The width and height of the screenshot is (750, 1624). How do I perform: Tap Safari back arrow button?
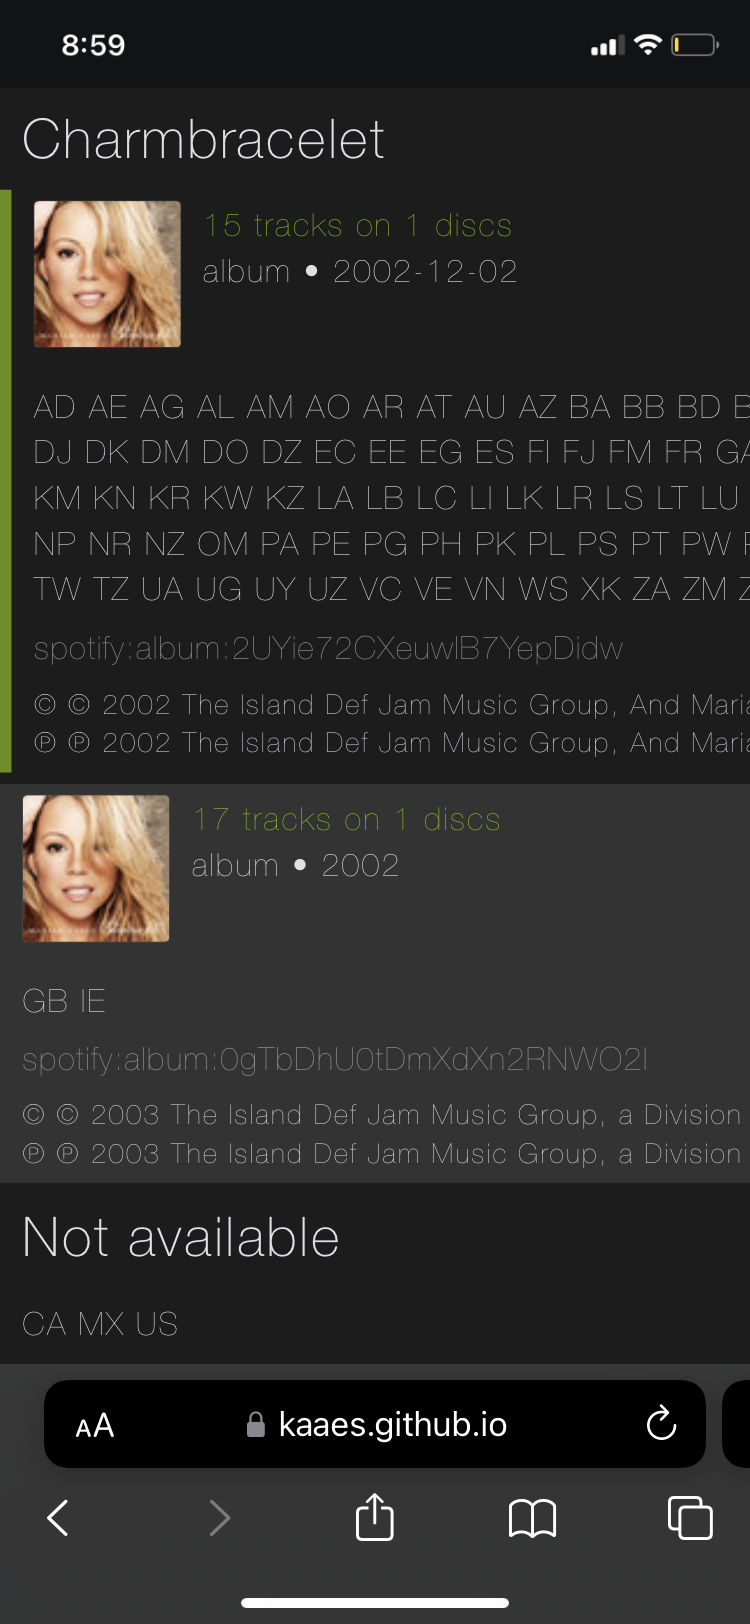(x=58, y=1517)
